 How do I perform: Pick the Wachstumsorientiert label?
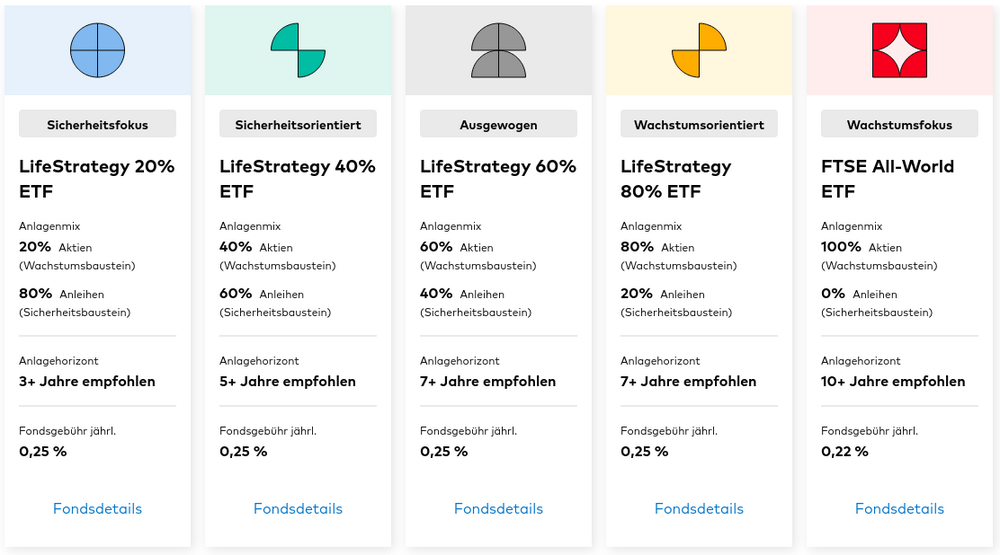click(x=699, y=125)
